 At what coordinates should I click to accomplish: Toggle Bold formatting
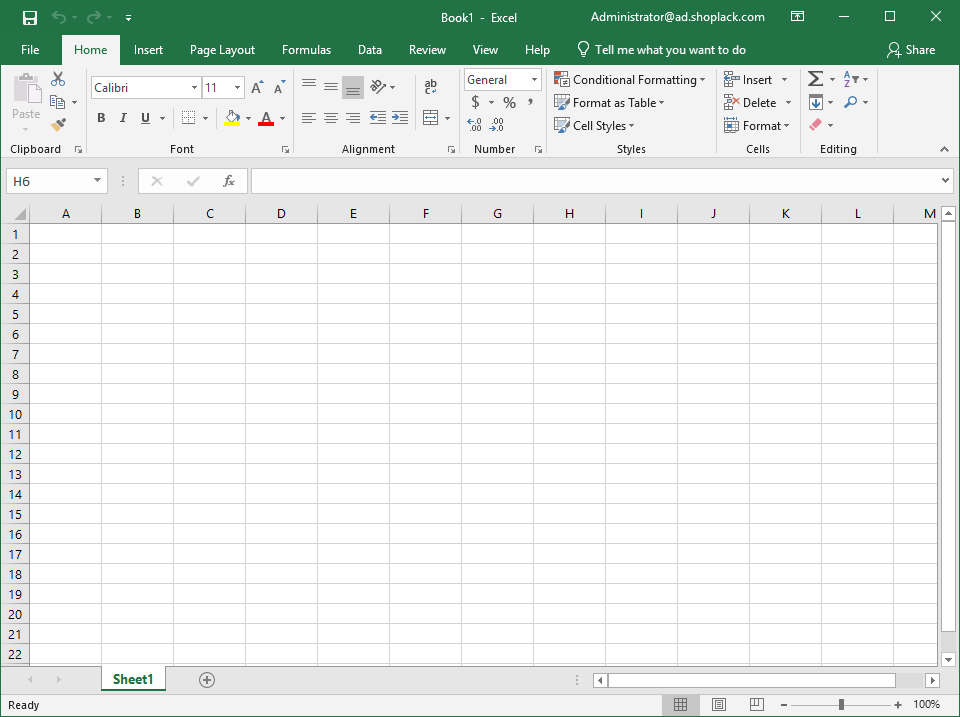pyautogui.click(x=101, y=118)
